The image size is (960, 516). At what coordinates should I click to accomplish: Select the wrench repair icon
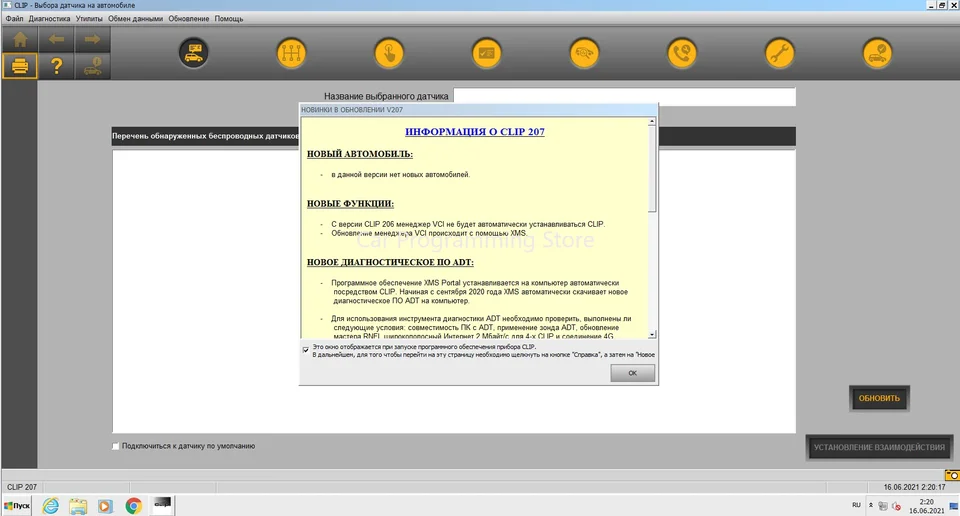tap(779, 53)
